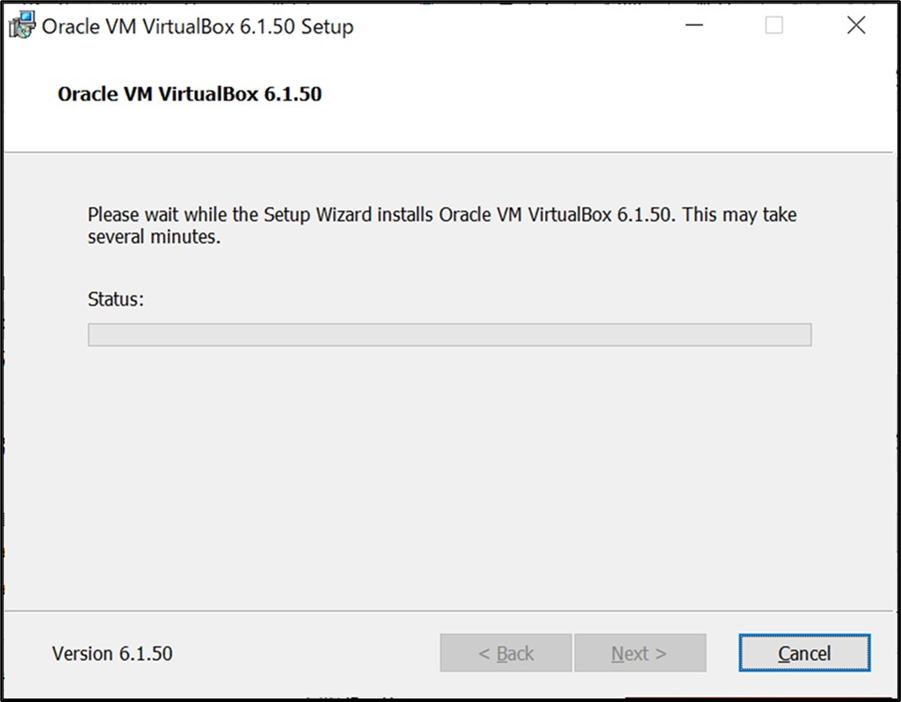901x702 pixels.
Task: Click the 'This may take' phrase in message
Action: [x=740, y=215]
